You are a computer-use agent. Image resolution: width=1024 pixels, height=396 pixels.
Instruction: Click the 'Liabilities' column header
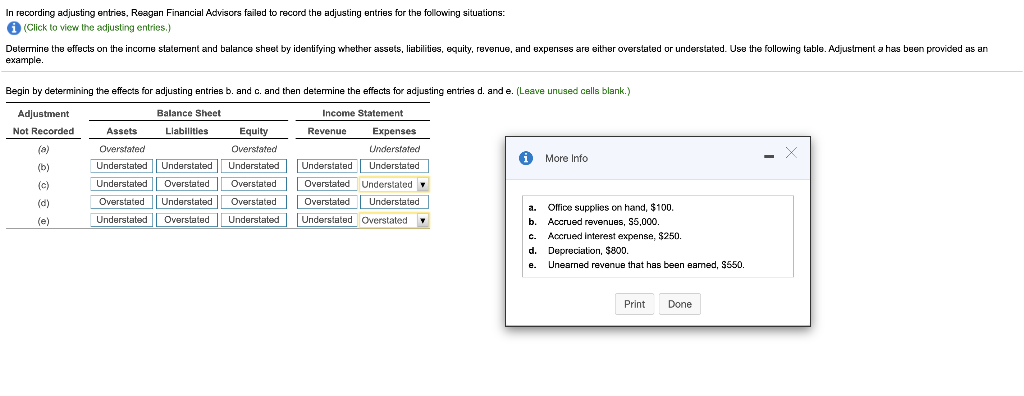187,131
